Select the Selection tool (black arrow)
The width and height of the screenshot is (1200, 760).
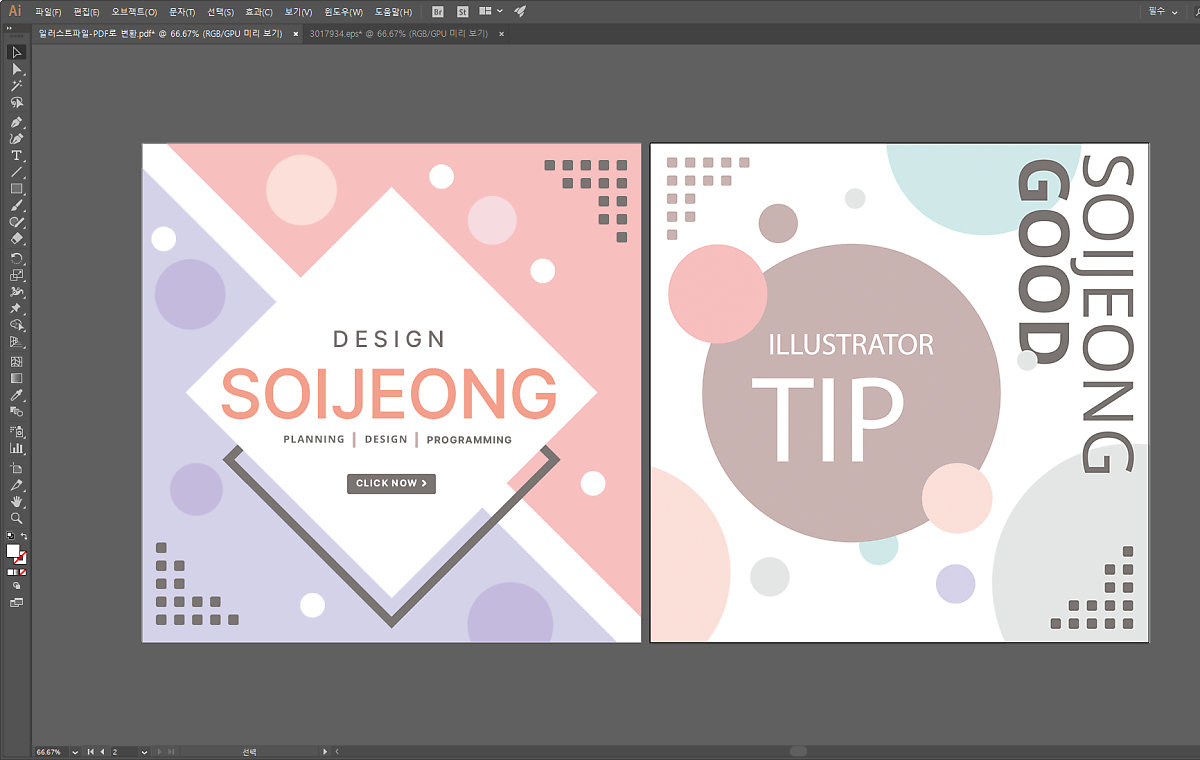(17, 52)
